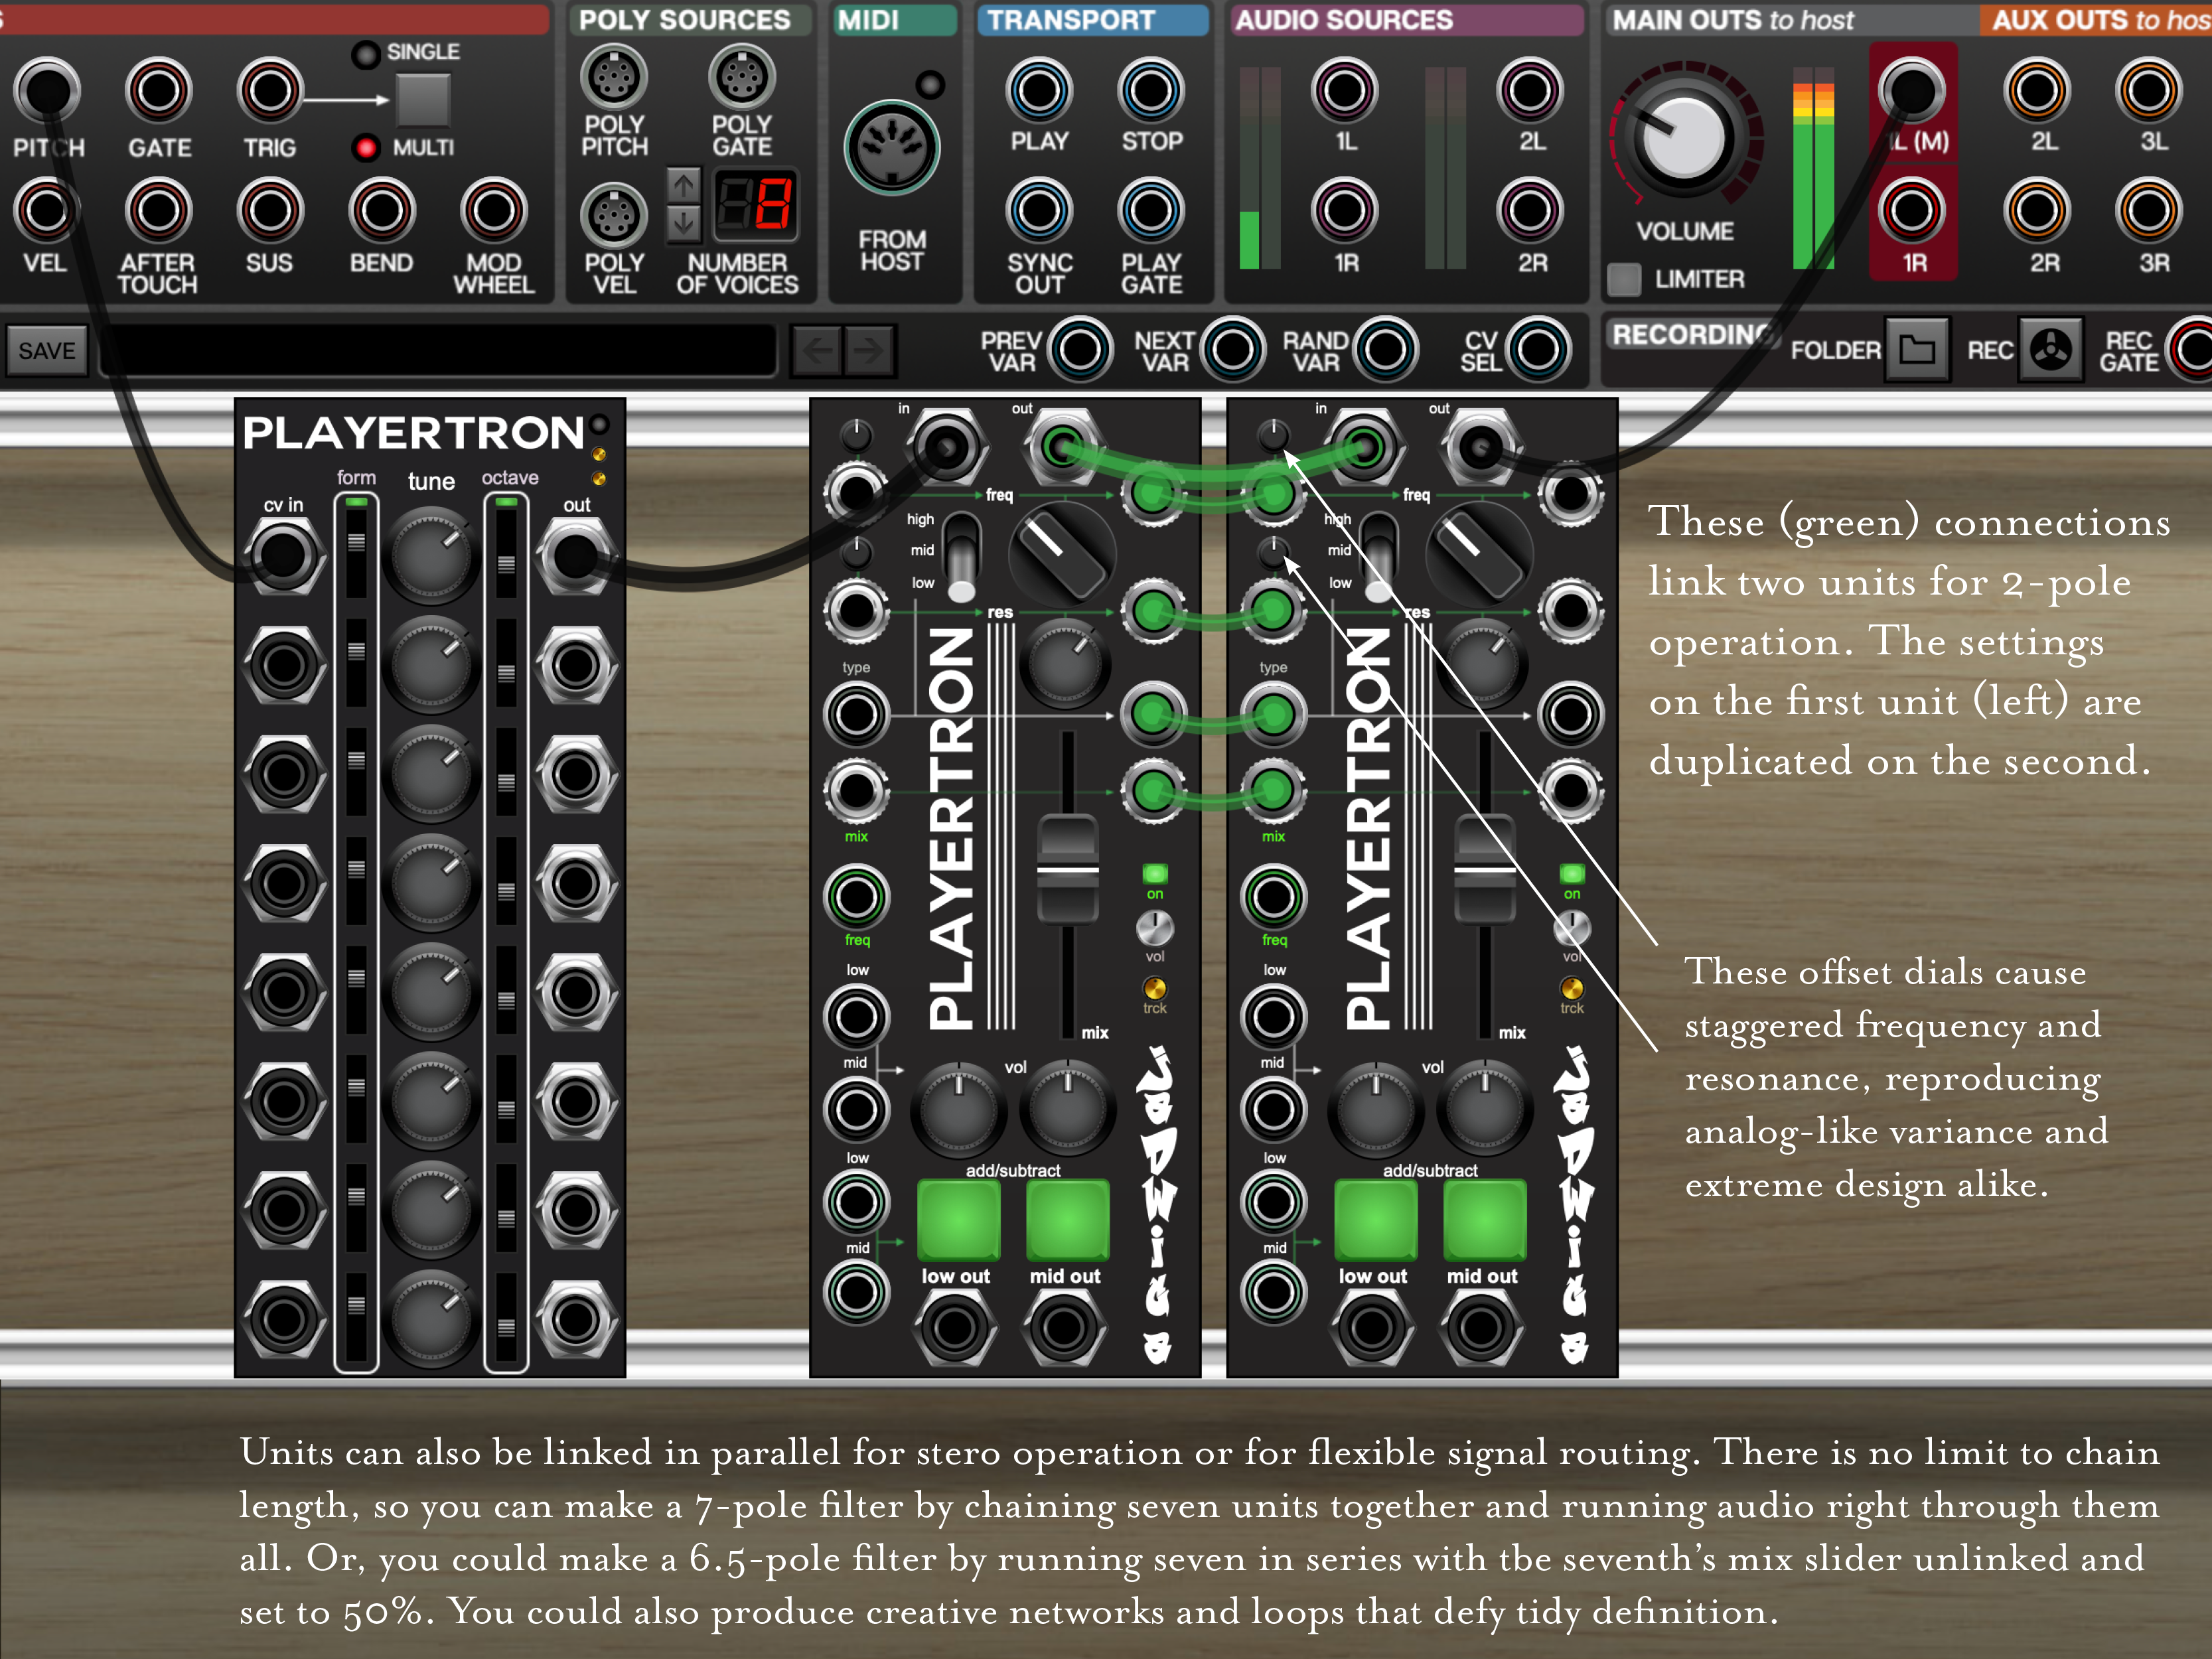This screenshot has width=2212, height=1659.
Task: Click the transport STOP jack
Action: tap(1151, 90)
